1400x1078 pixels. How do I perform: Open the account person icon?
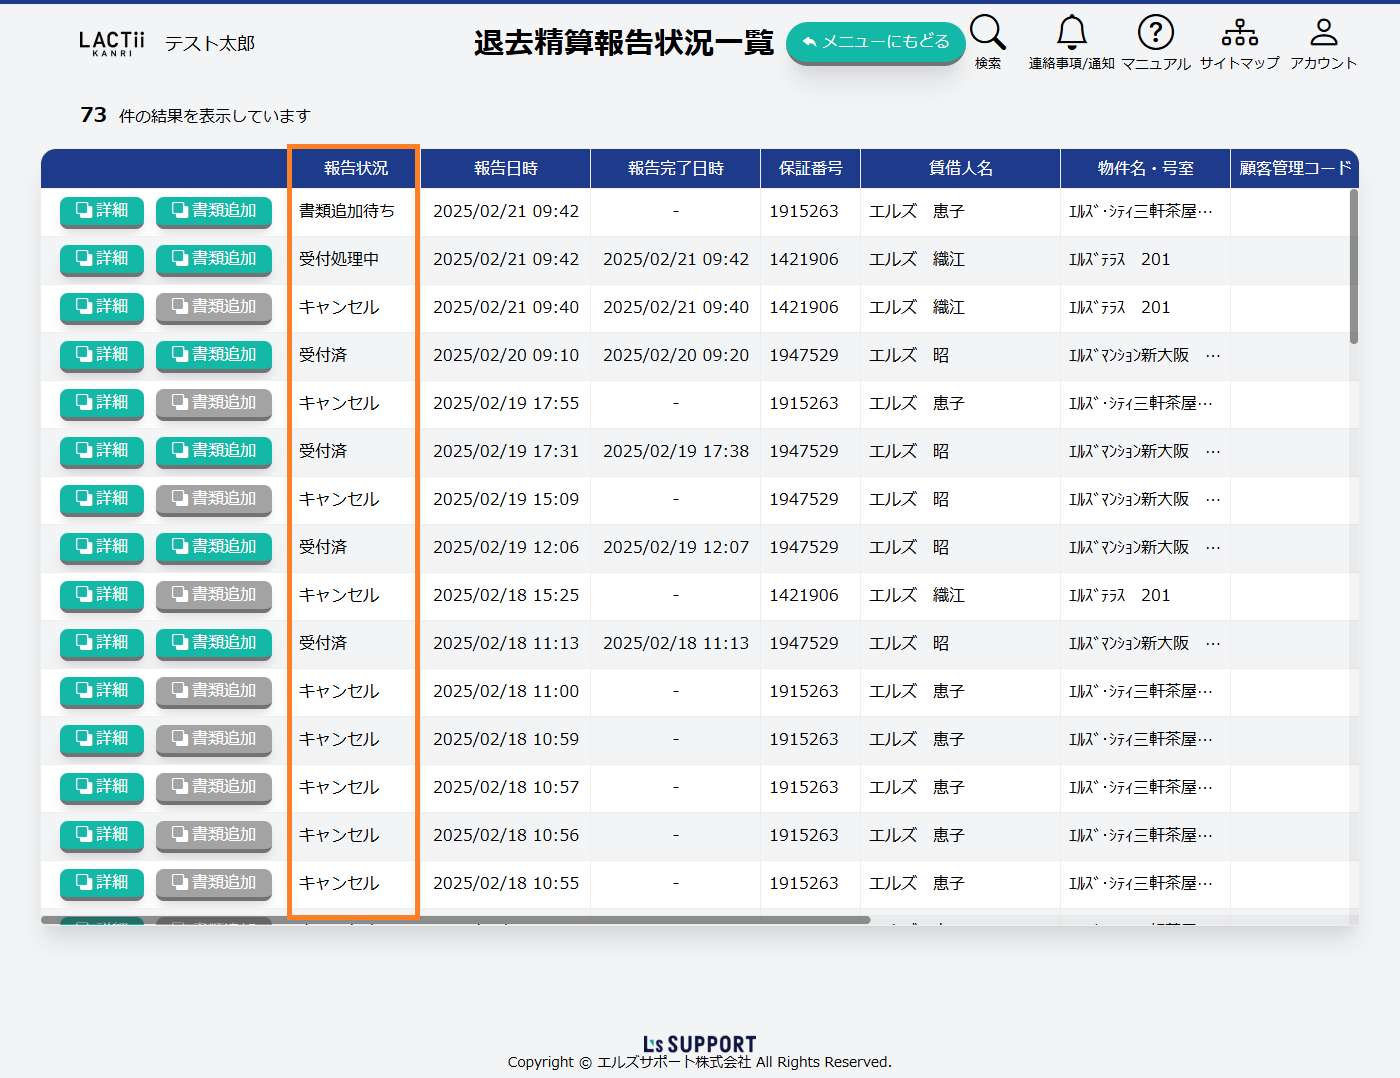(x=1323, y=33)
